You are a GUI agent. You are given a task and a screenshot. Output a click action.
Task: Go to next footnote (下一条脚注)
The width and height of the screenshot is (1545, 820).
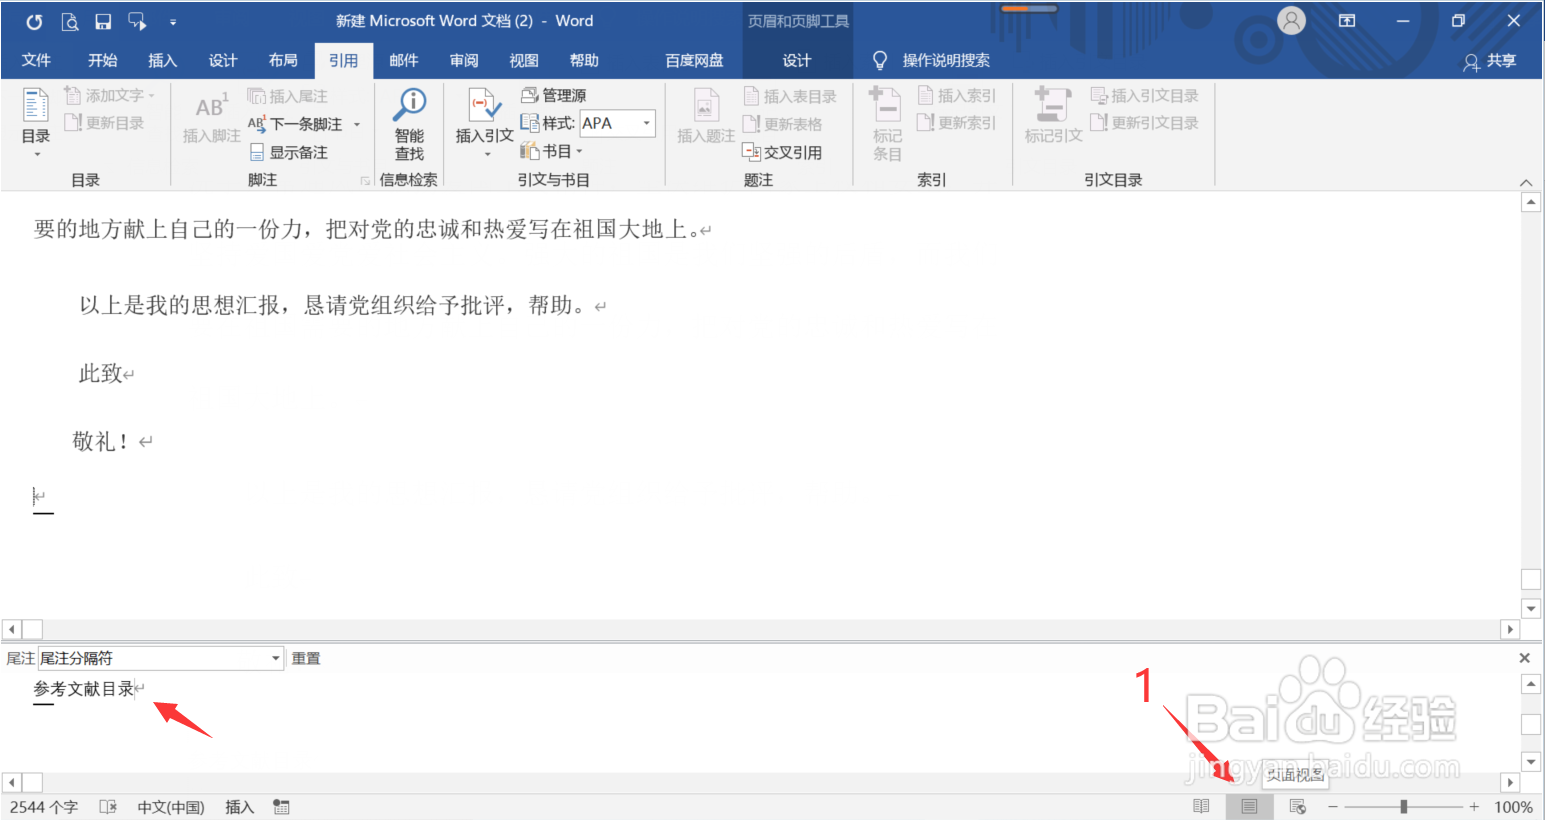pos(296,124)
